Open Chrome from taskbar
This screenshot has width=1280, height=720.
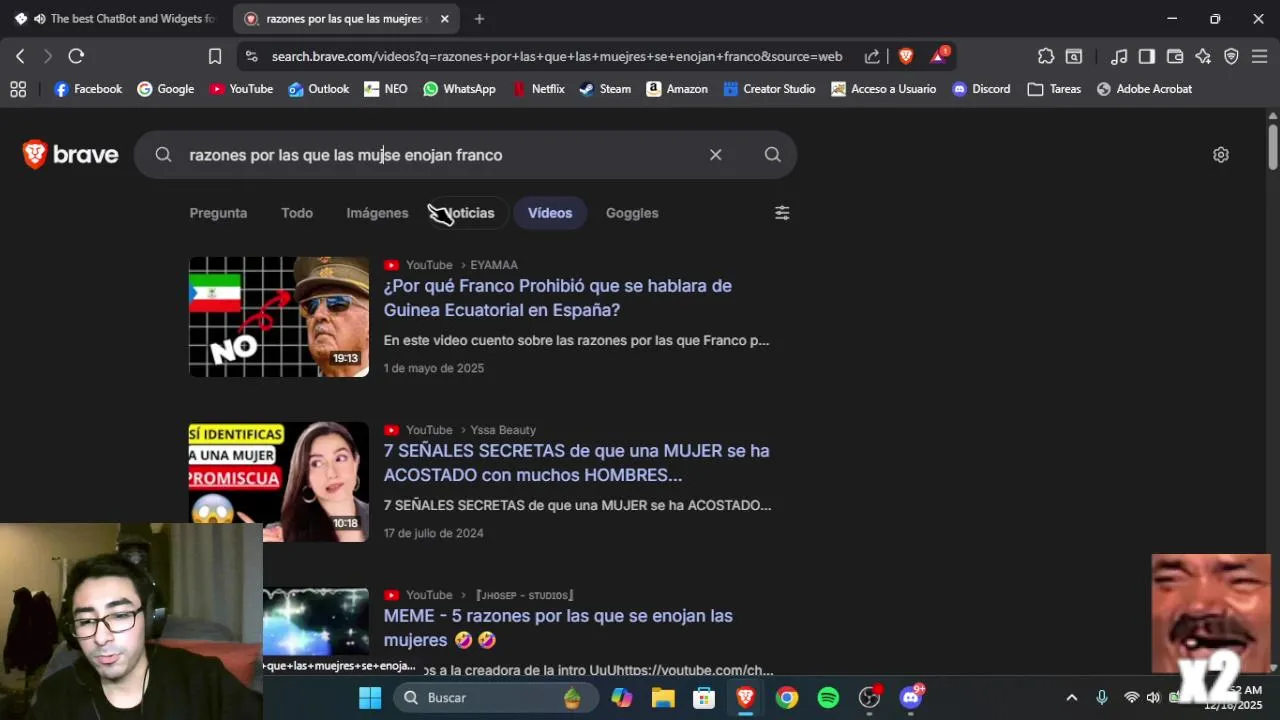(x=787, y=698)
